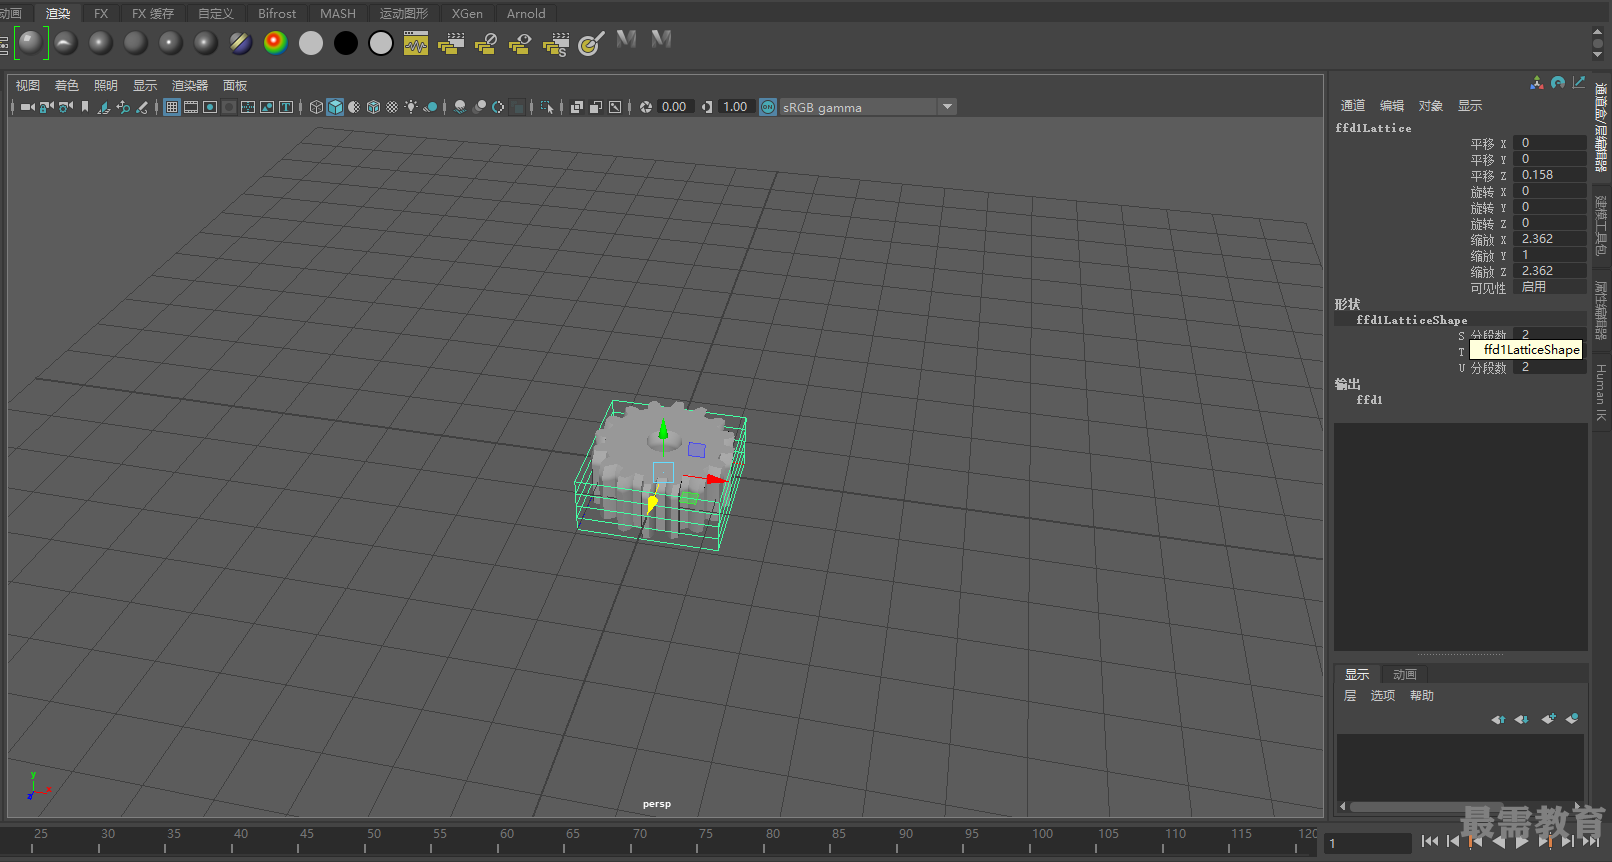The height and width of the screenshot is (862, 1612).
Task: Click the Ramp Shader rainbow sphere icon
Action: pos(275,42)
